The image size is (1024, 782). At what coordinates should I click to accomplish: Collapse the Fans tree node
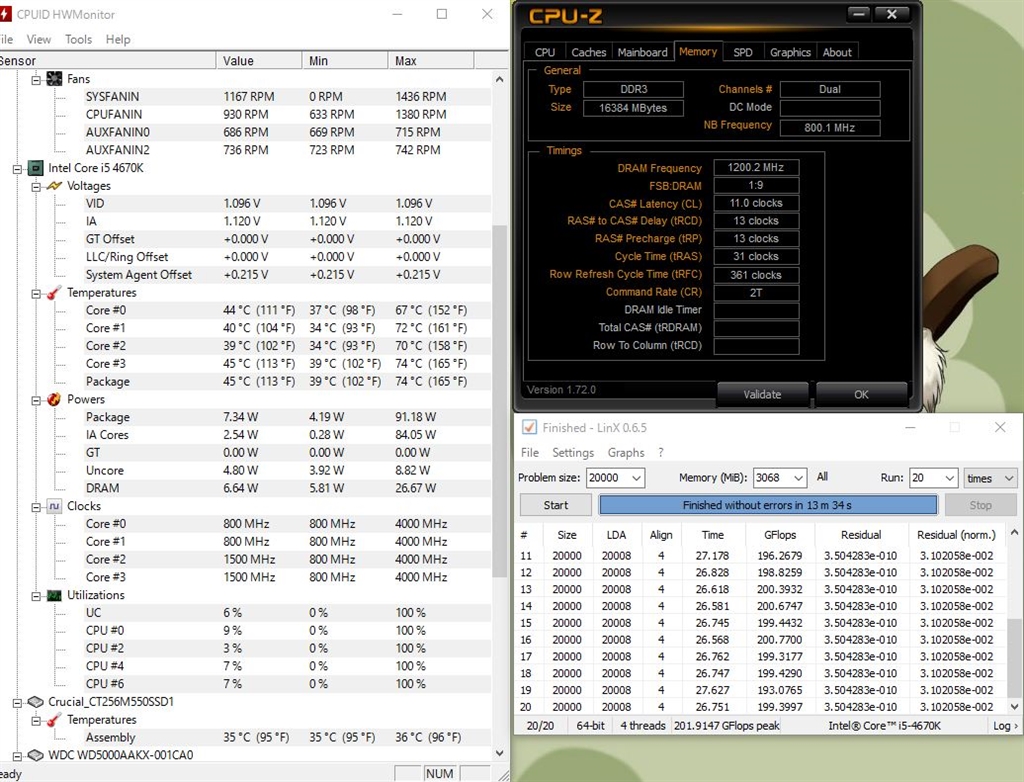(x=36, y=80)
